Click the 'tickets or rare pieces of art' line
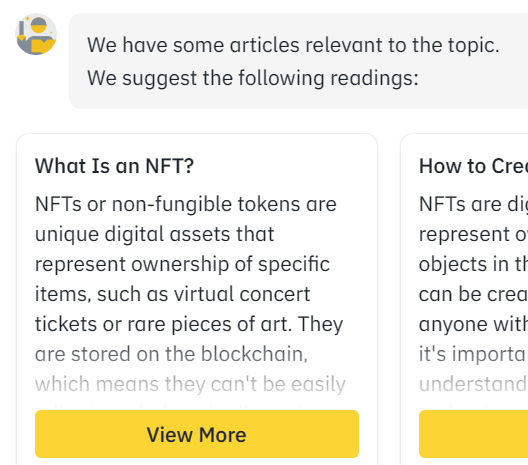The image size is (528, 465). click(189, 324)
